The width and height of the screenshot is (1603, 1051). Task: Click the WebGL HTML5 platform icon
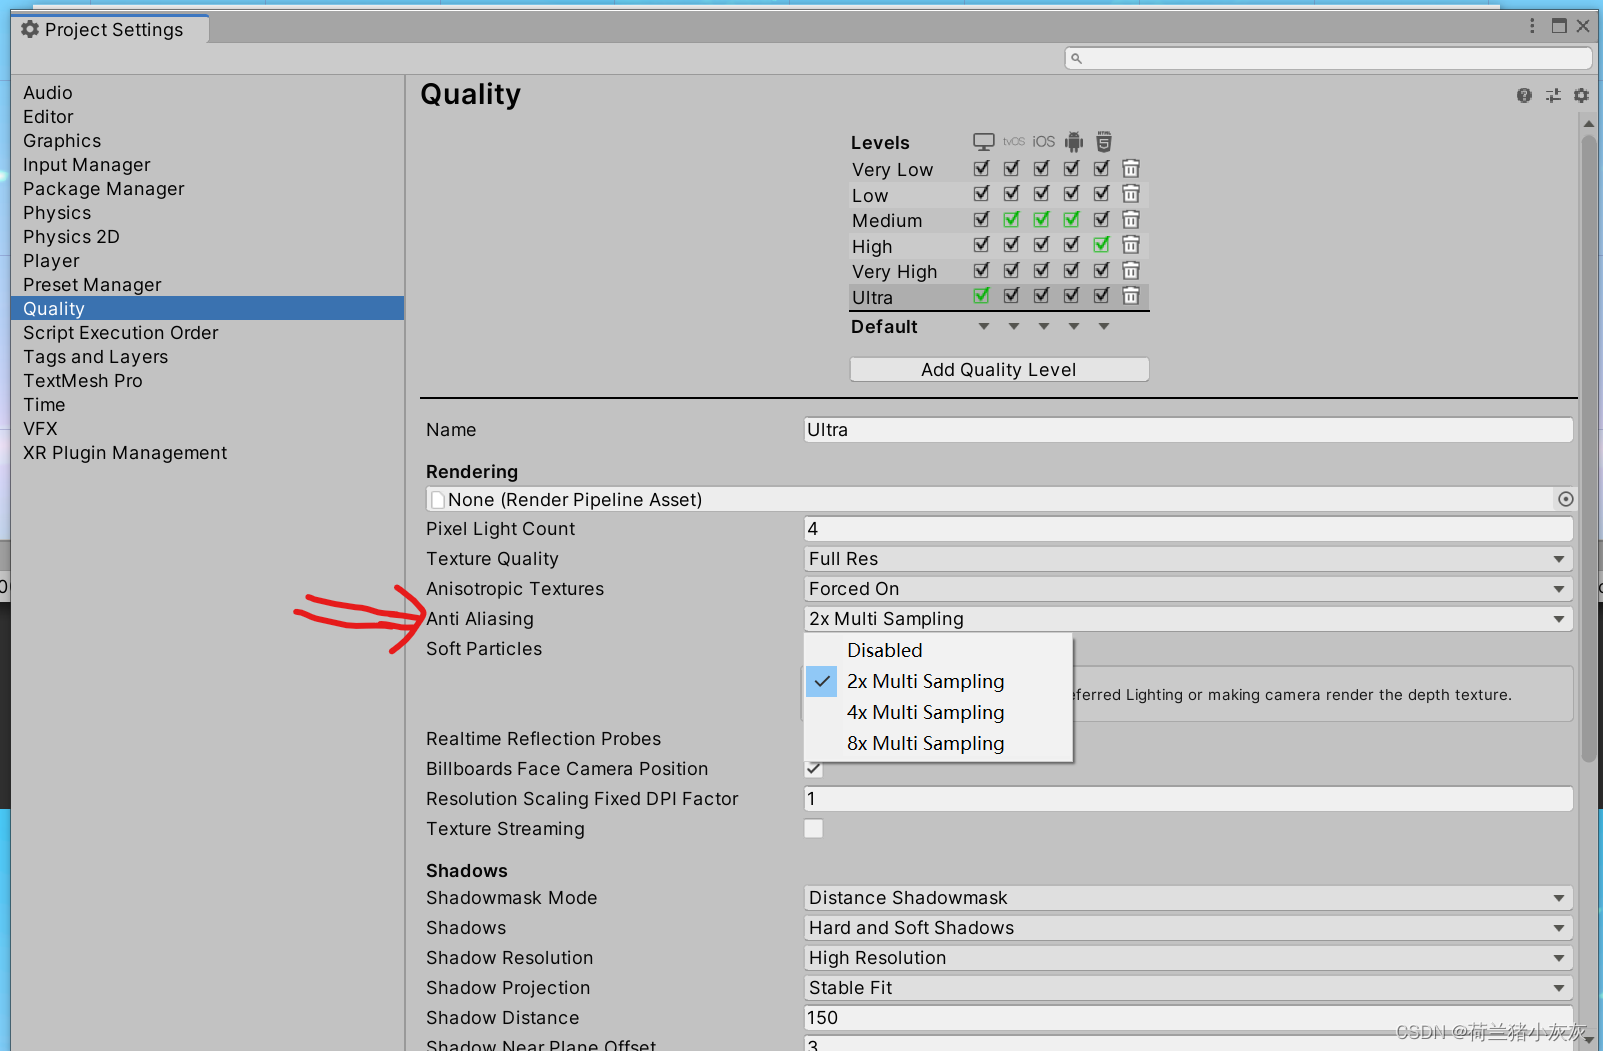point(1103,142)
